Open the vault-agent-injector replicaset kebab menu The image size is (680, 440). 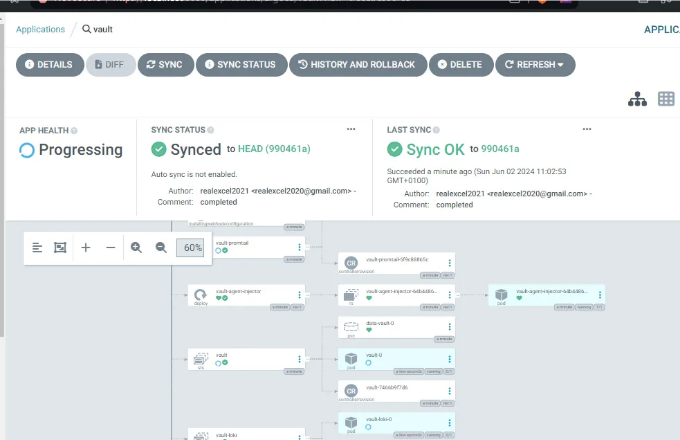click(449, 295)
